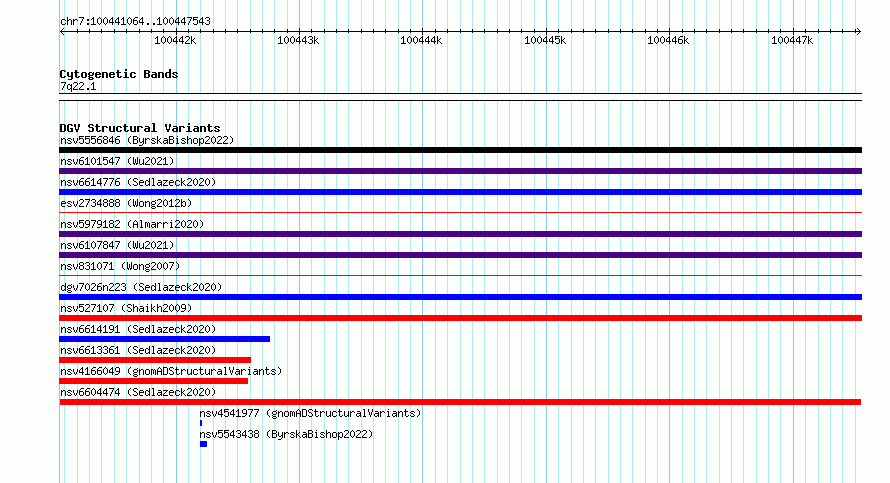
Task: Select the DGV Structural Variants track heading
Action: click(140, 128)
